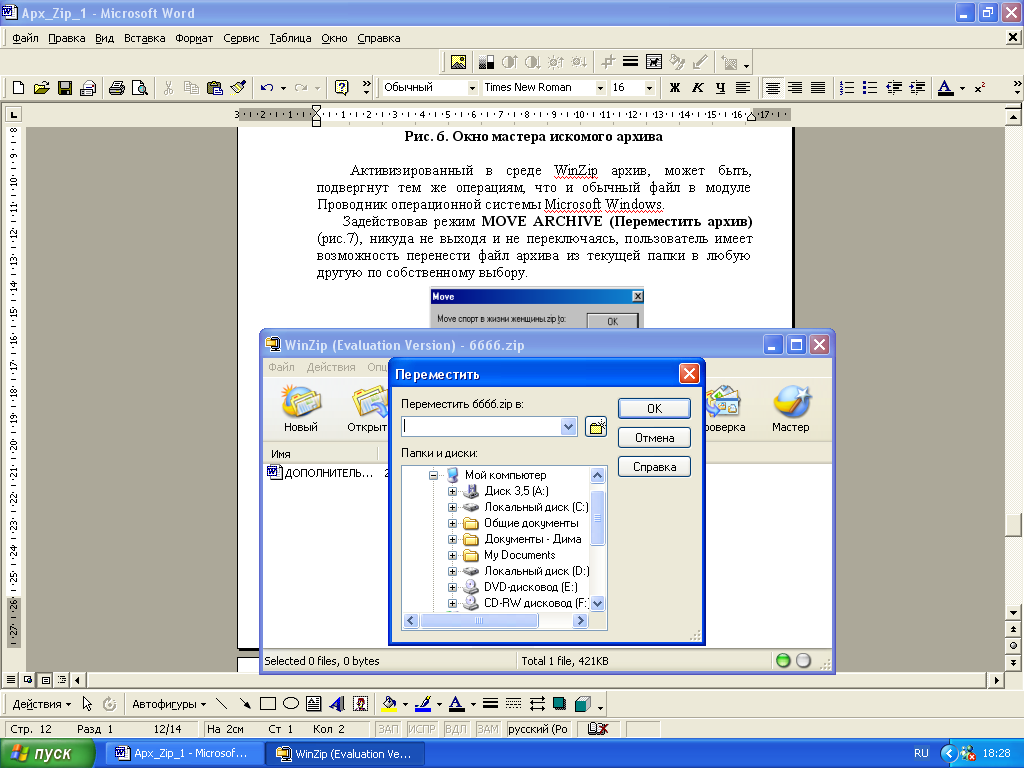The height and width of the screenshot is (768, 1024).
Task: Click Отмена in the Переместить dialog
Action: point(654,438)
